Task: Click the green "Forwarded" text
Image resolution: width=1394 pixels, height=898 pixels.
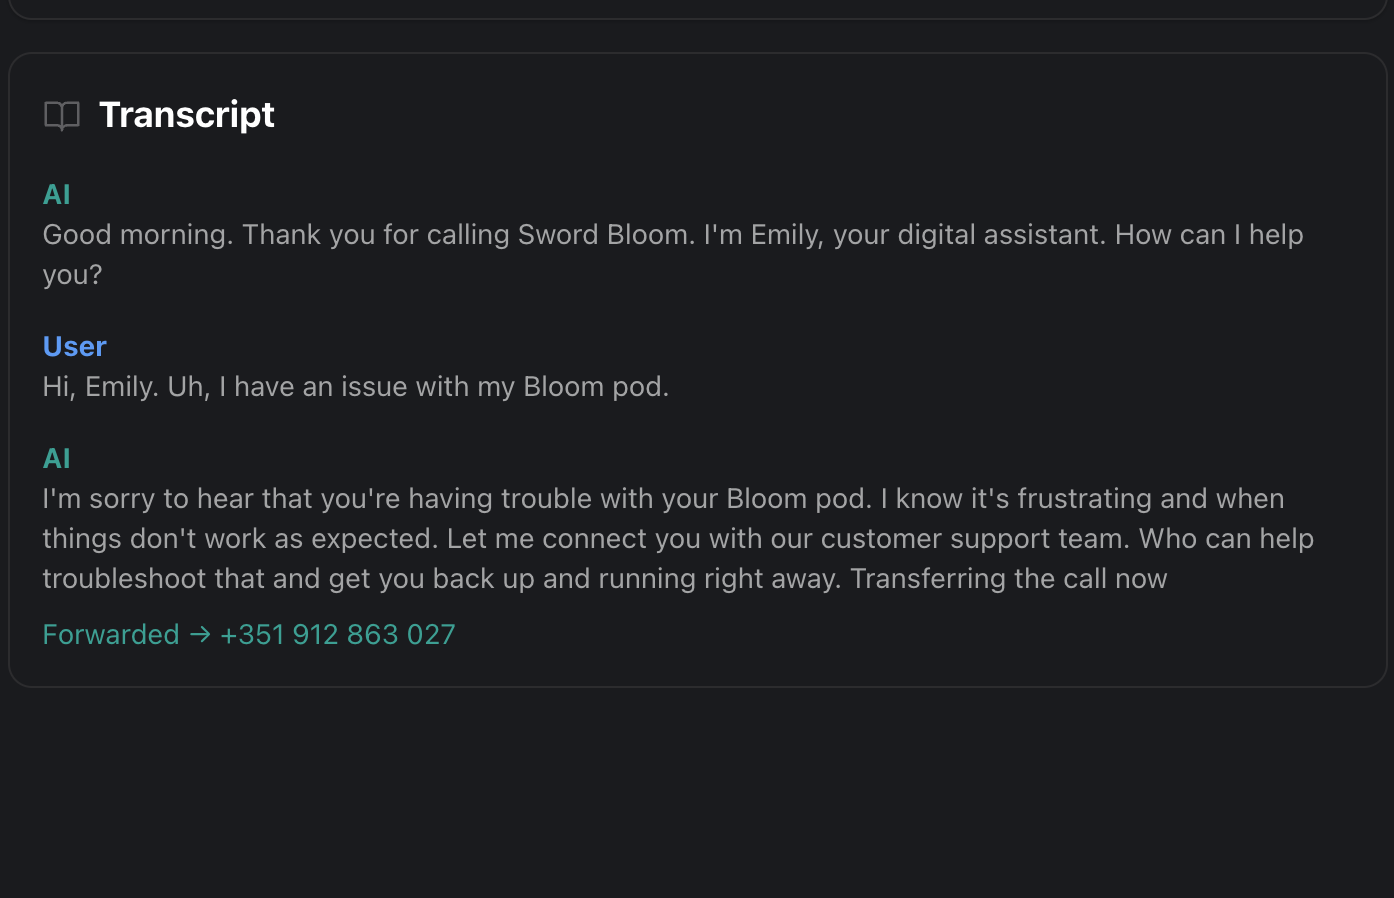Action: [x=111, y=635]
